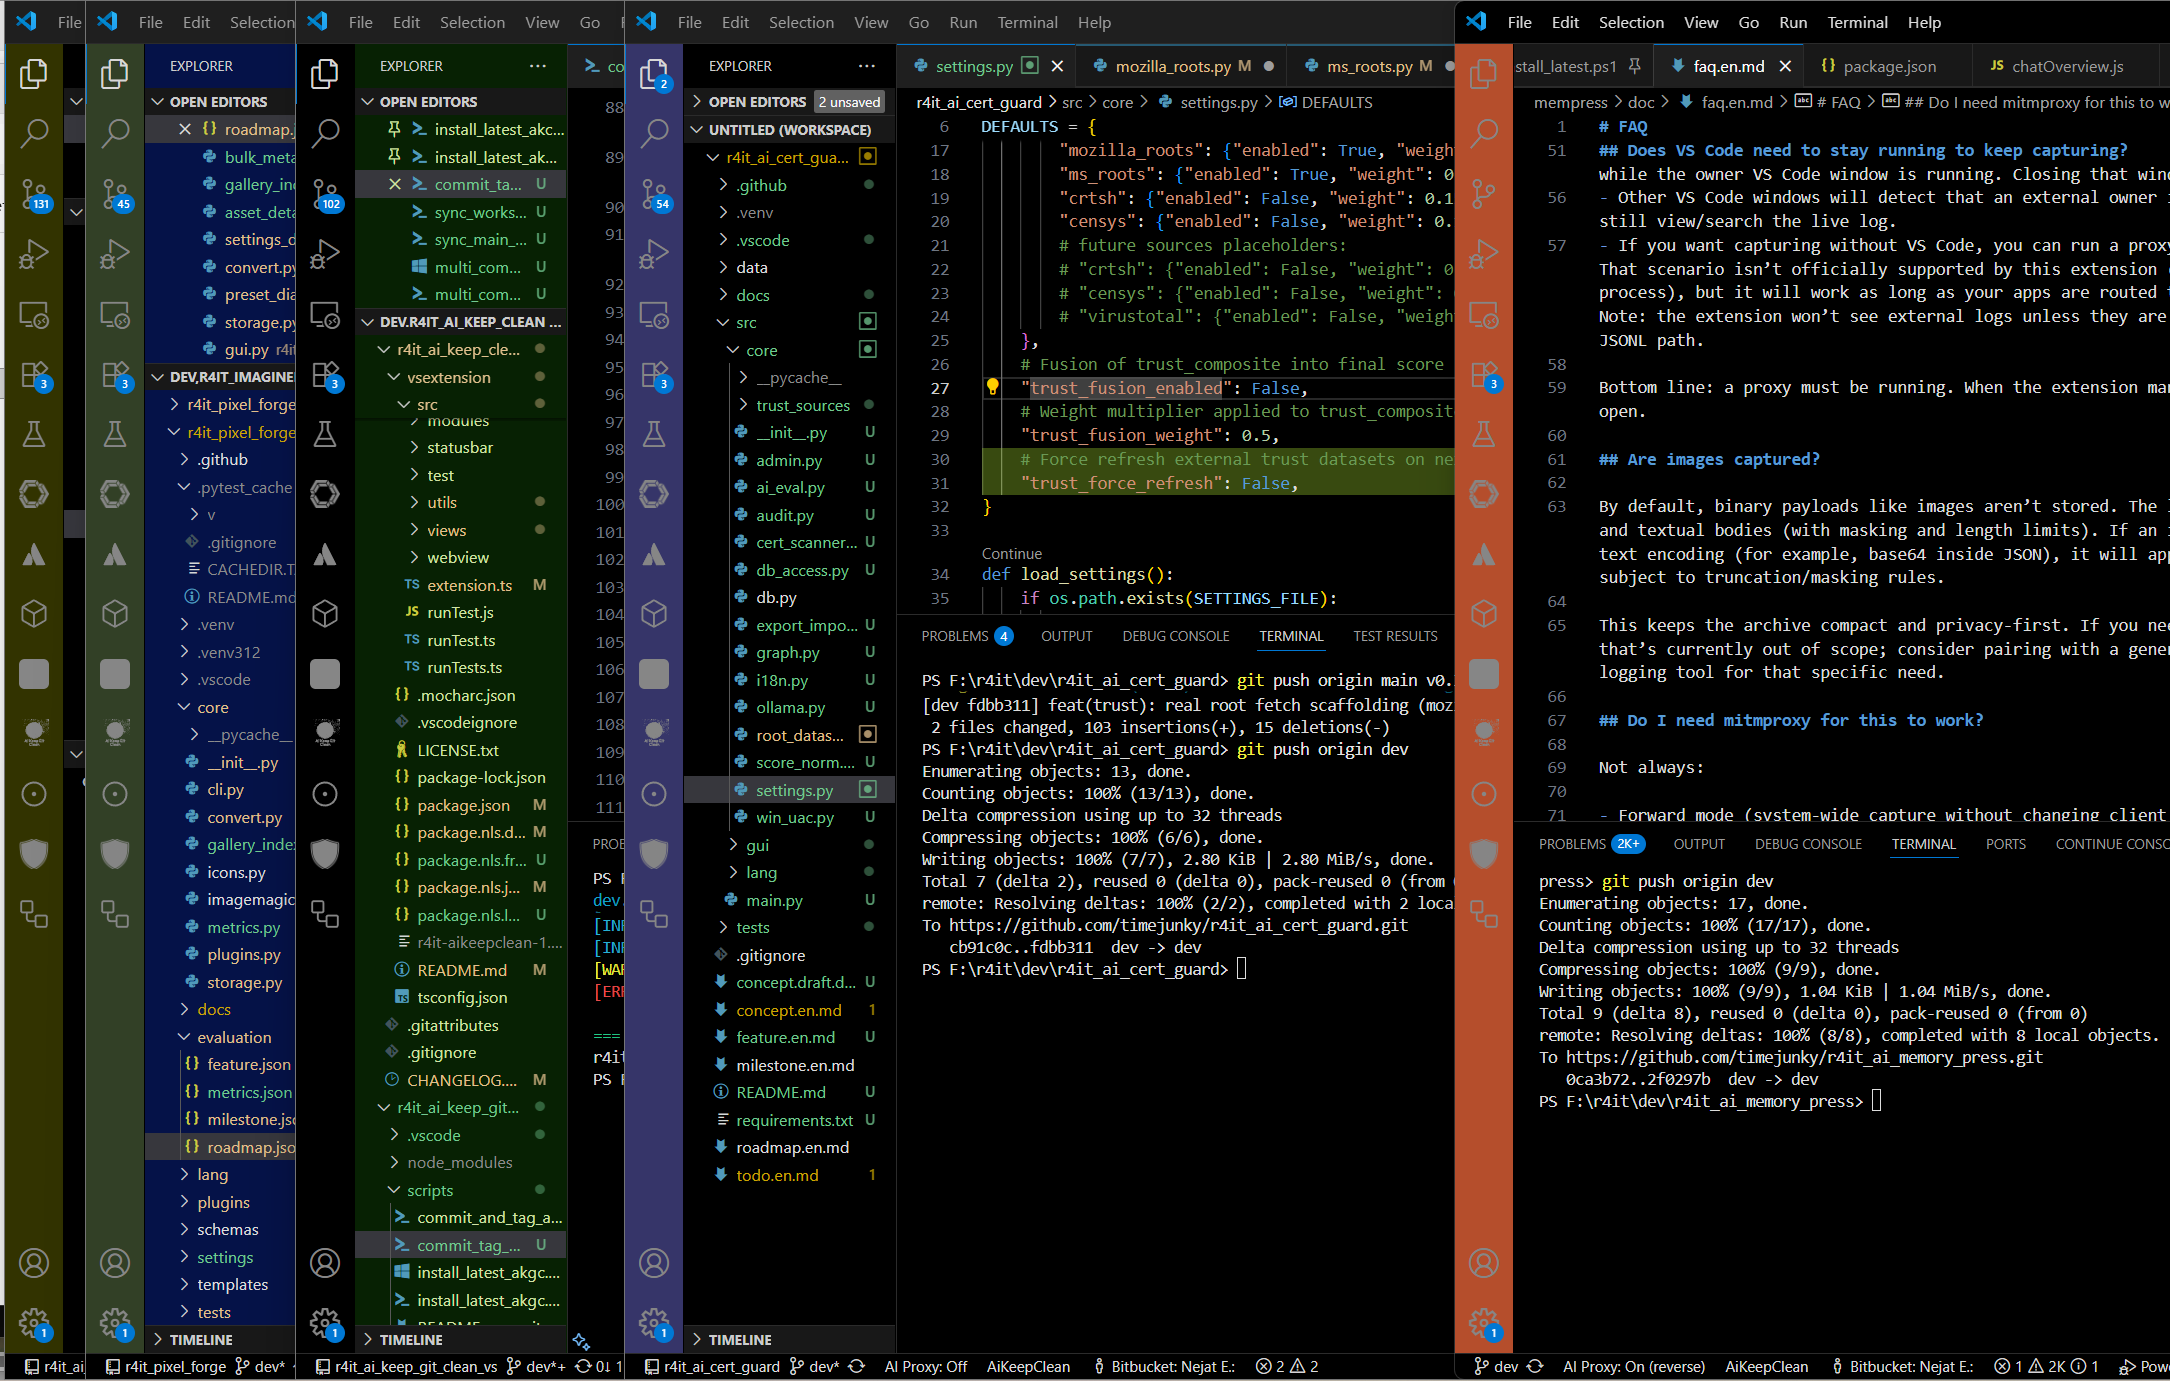Open the Terminal menu in the orange window
This screenshot has width=2170, height=1381.
click(x=1857, y=22)
